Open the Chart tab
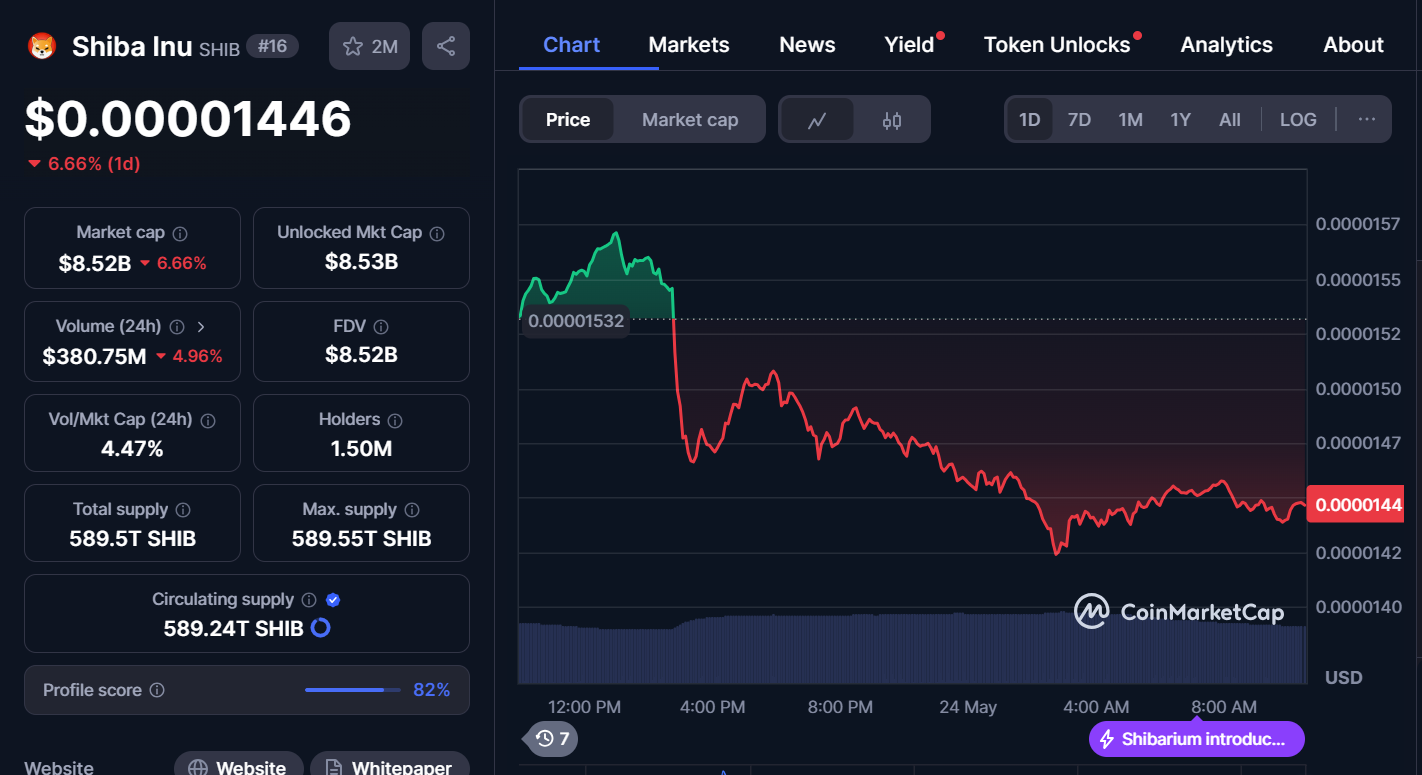This screenshot has width=1422, height=775. (x=572, y=45)
